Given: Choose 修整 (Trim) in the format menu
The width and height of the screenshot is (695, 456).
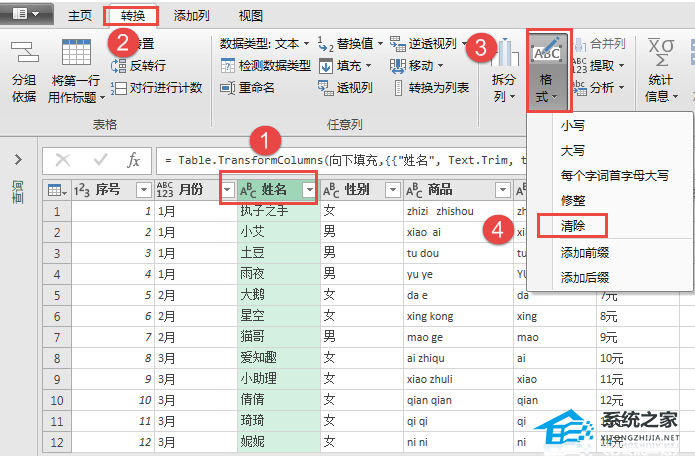Looking at the screenshot, I should point(574,200).
